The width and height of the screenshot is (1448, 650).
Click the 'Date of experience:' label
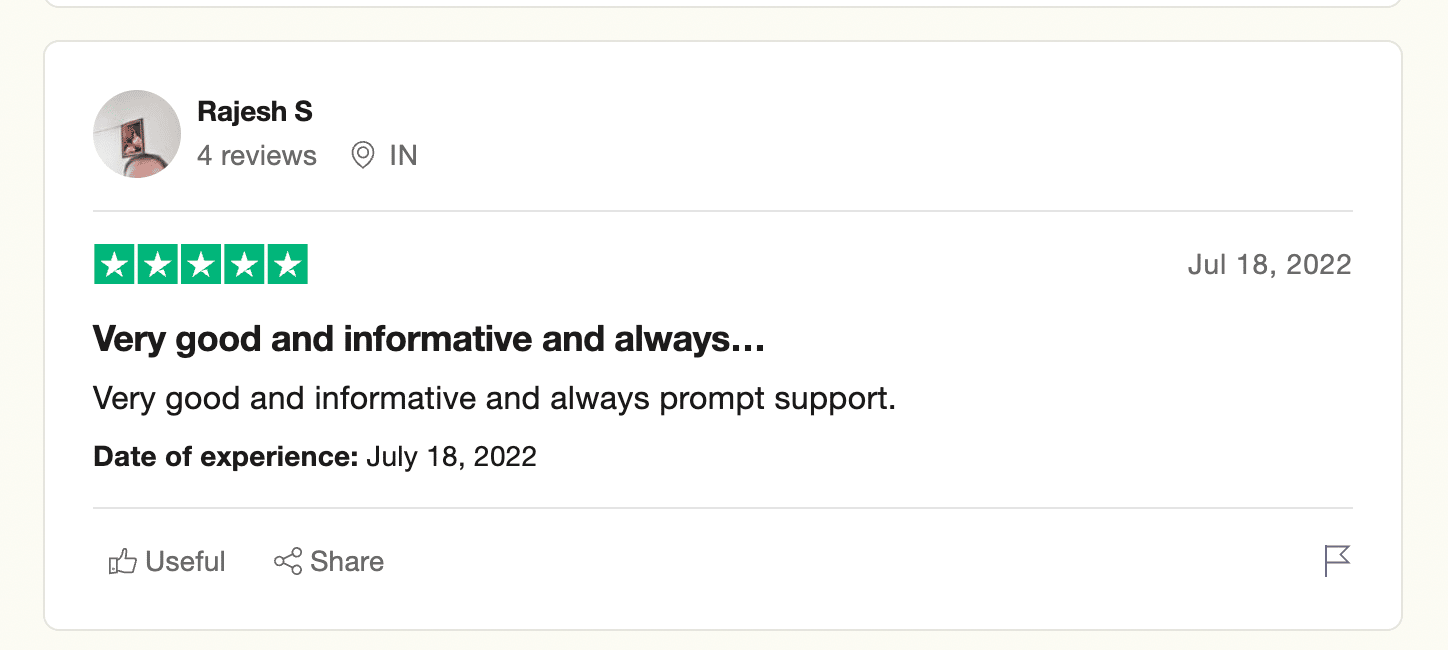click(225, 457)
